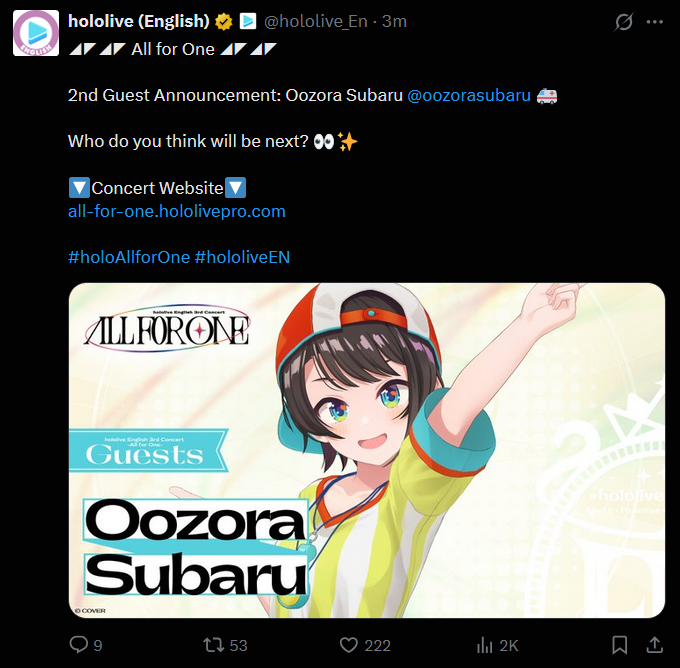Expand the Oozora Subaru guest image
This screenshot has height=668, width=680.
pyautogui.click(x=367, y=450)
